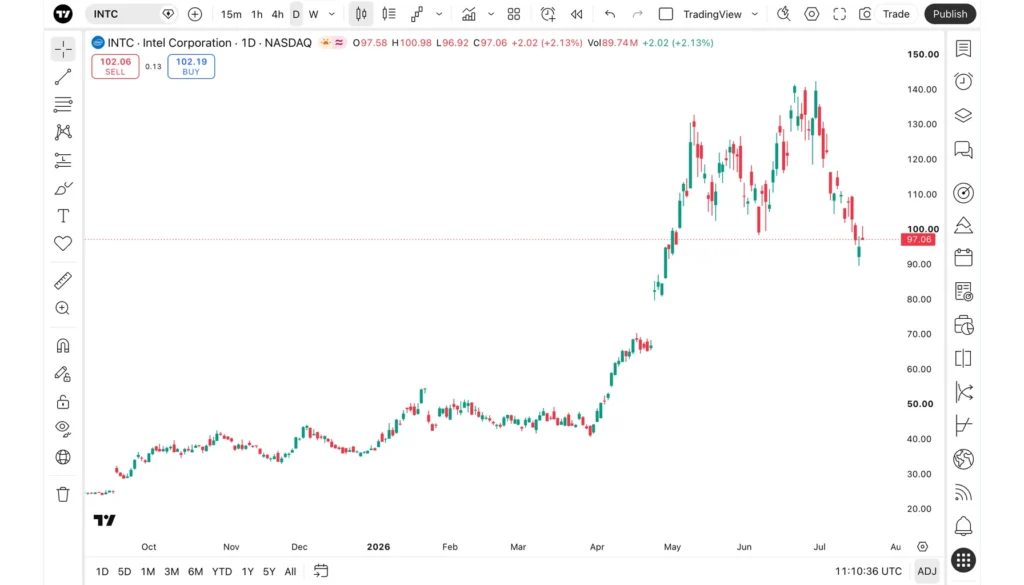Open the layout setup square icon
This screenshot has width=1024, height=585.
665,14
